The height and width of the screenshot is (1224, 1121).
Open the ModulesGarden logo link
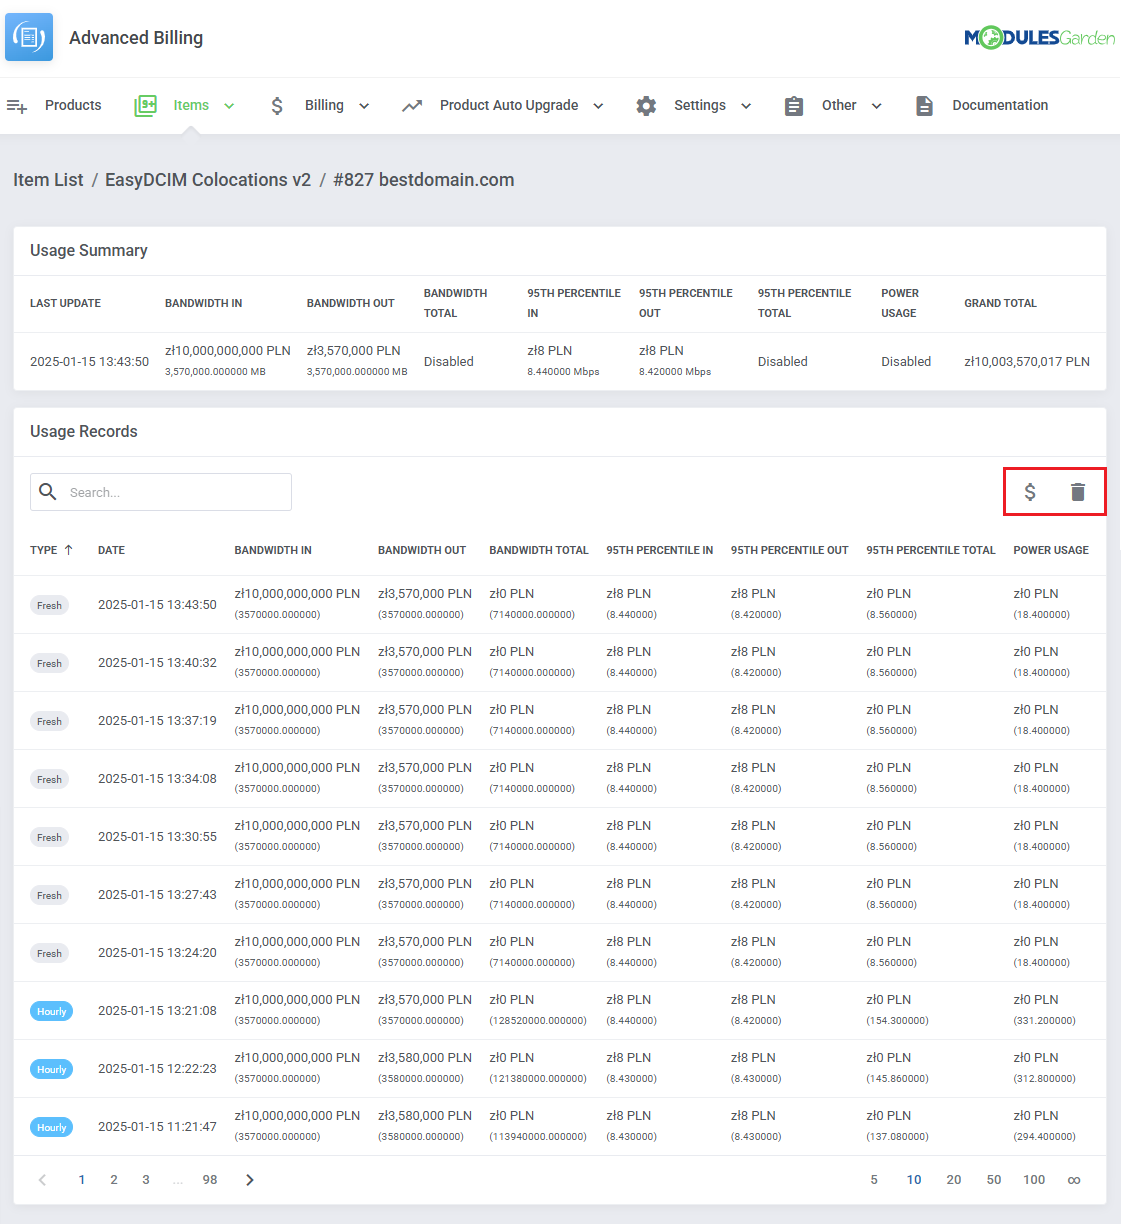(1039, 38)
